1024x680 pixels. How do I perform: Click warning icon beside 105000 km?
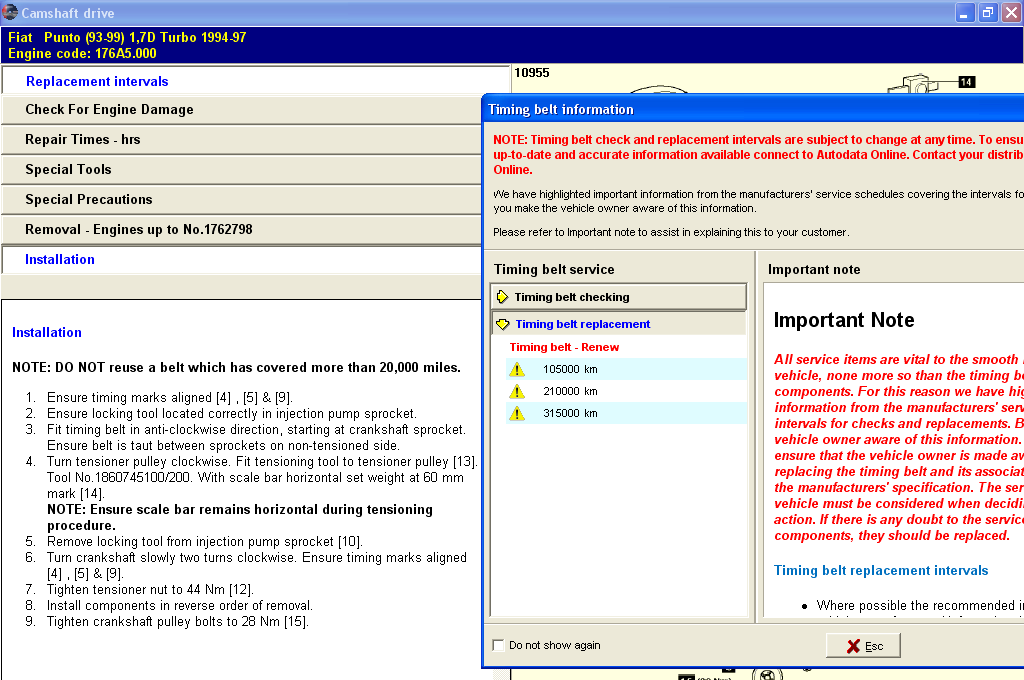click(x=517, y=370)
